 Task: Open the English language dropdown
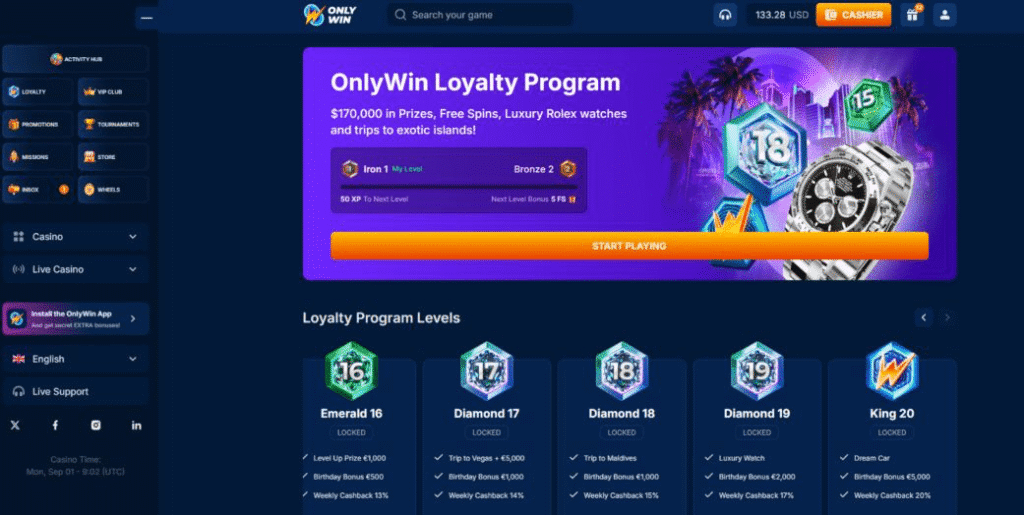click(x=76, y=358)
